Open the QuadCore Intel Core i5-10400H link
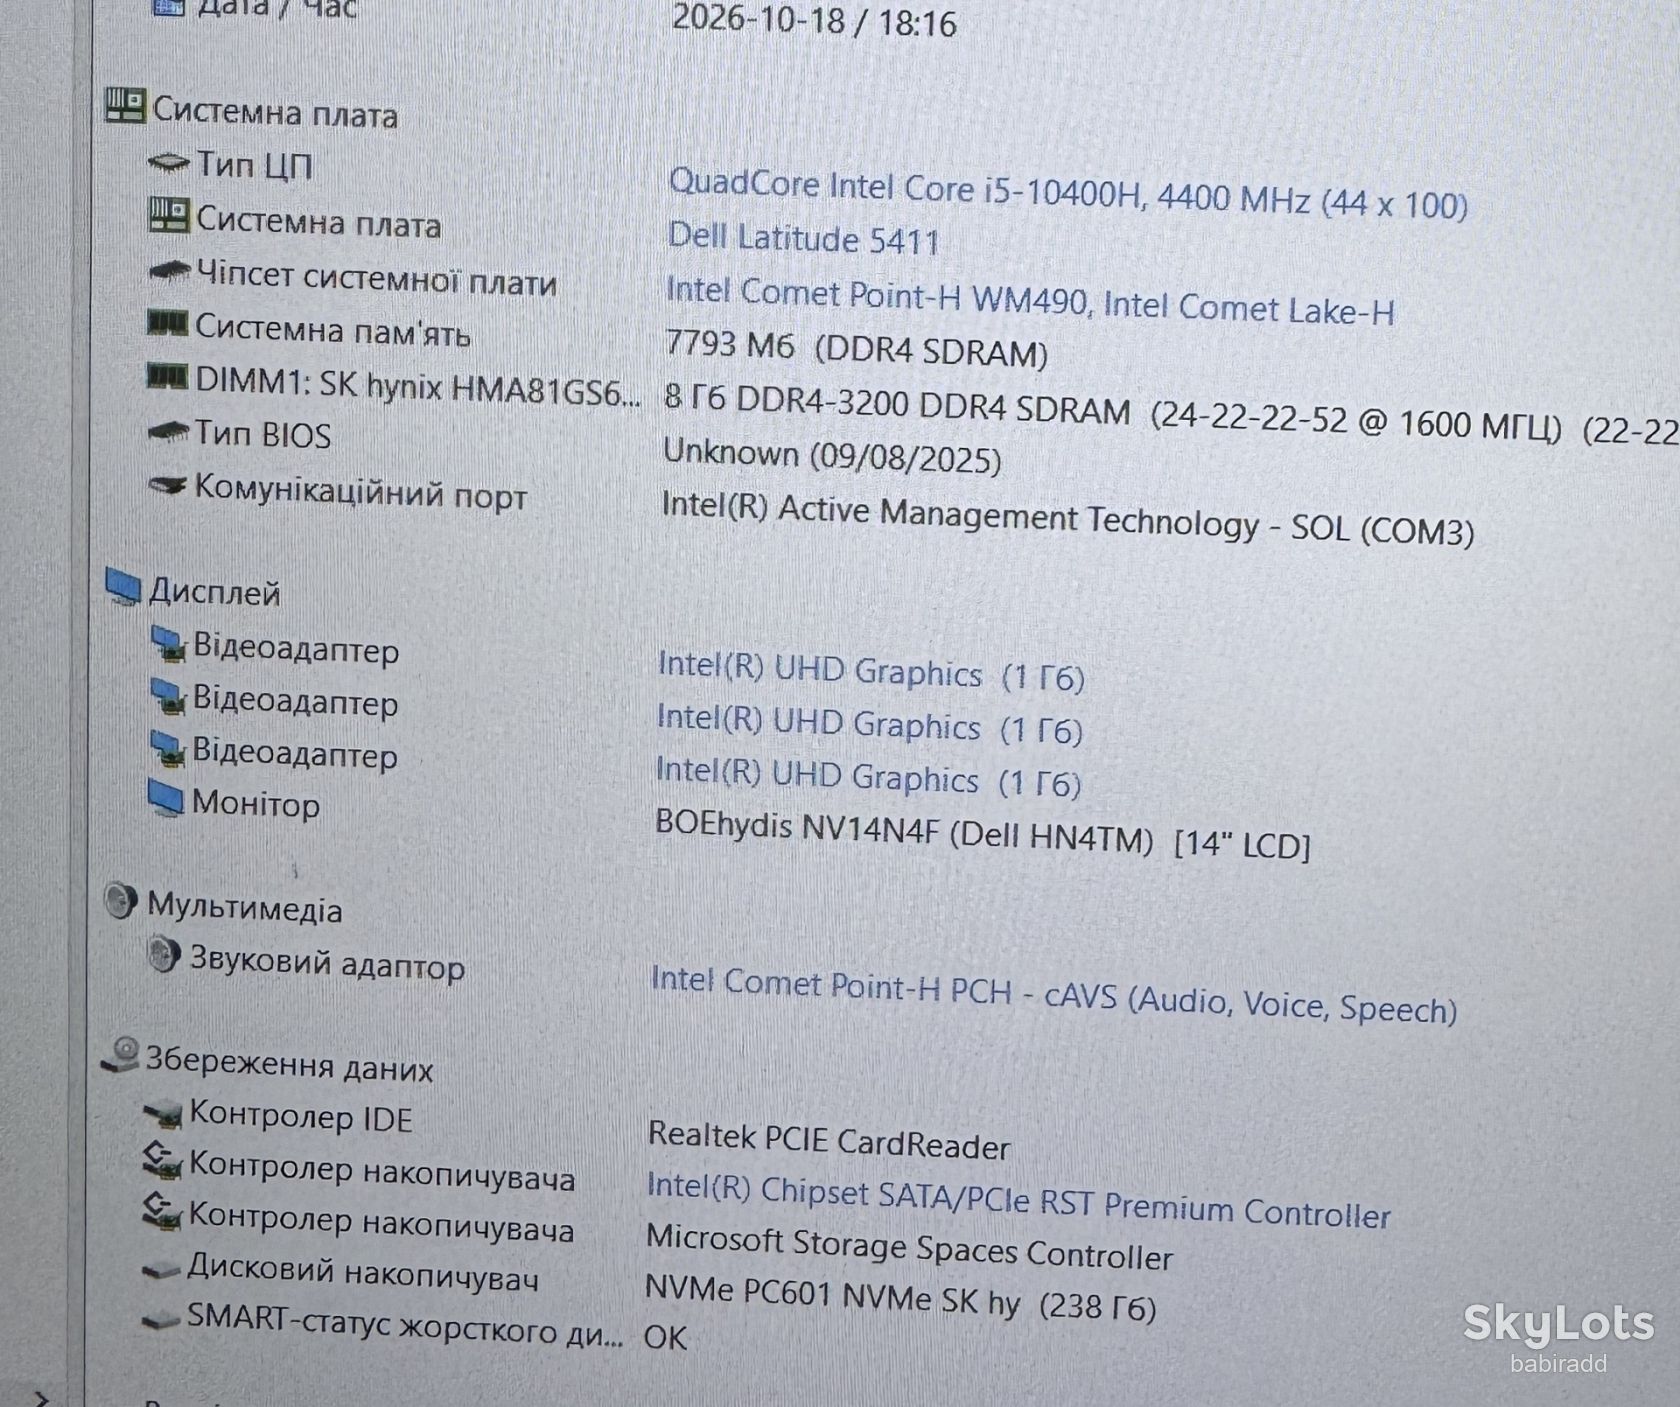1680x1407 pixels. [1067, 194]
